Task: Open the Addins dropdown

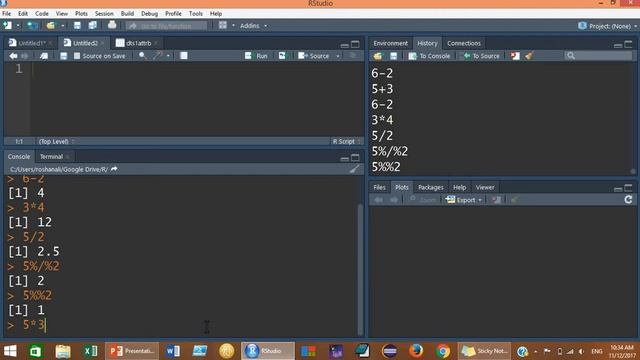Action: 253,26
